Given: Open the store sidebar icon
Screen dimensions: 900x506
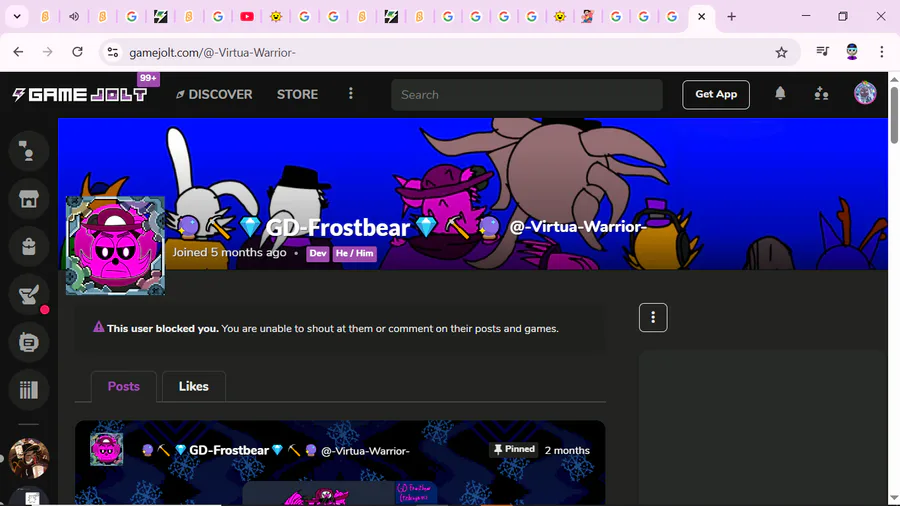Looking at the screenshot, I should [x=28, y=199].
